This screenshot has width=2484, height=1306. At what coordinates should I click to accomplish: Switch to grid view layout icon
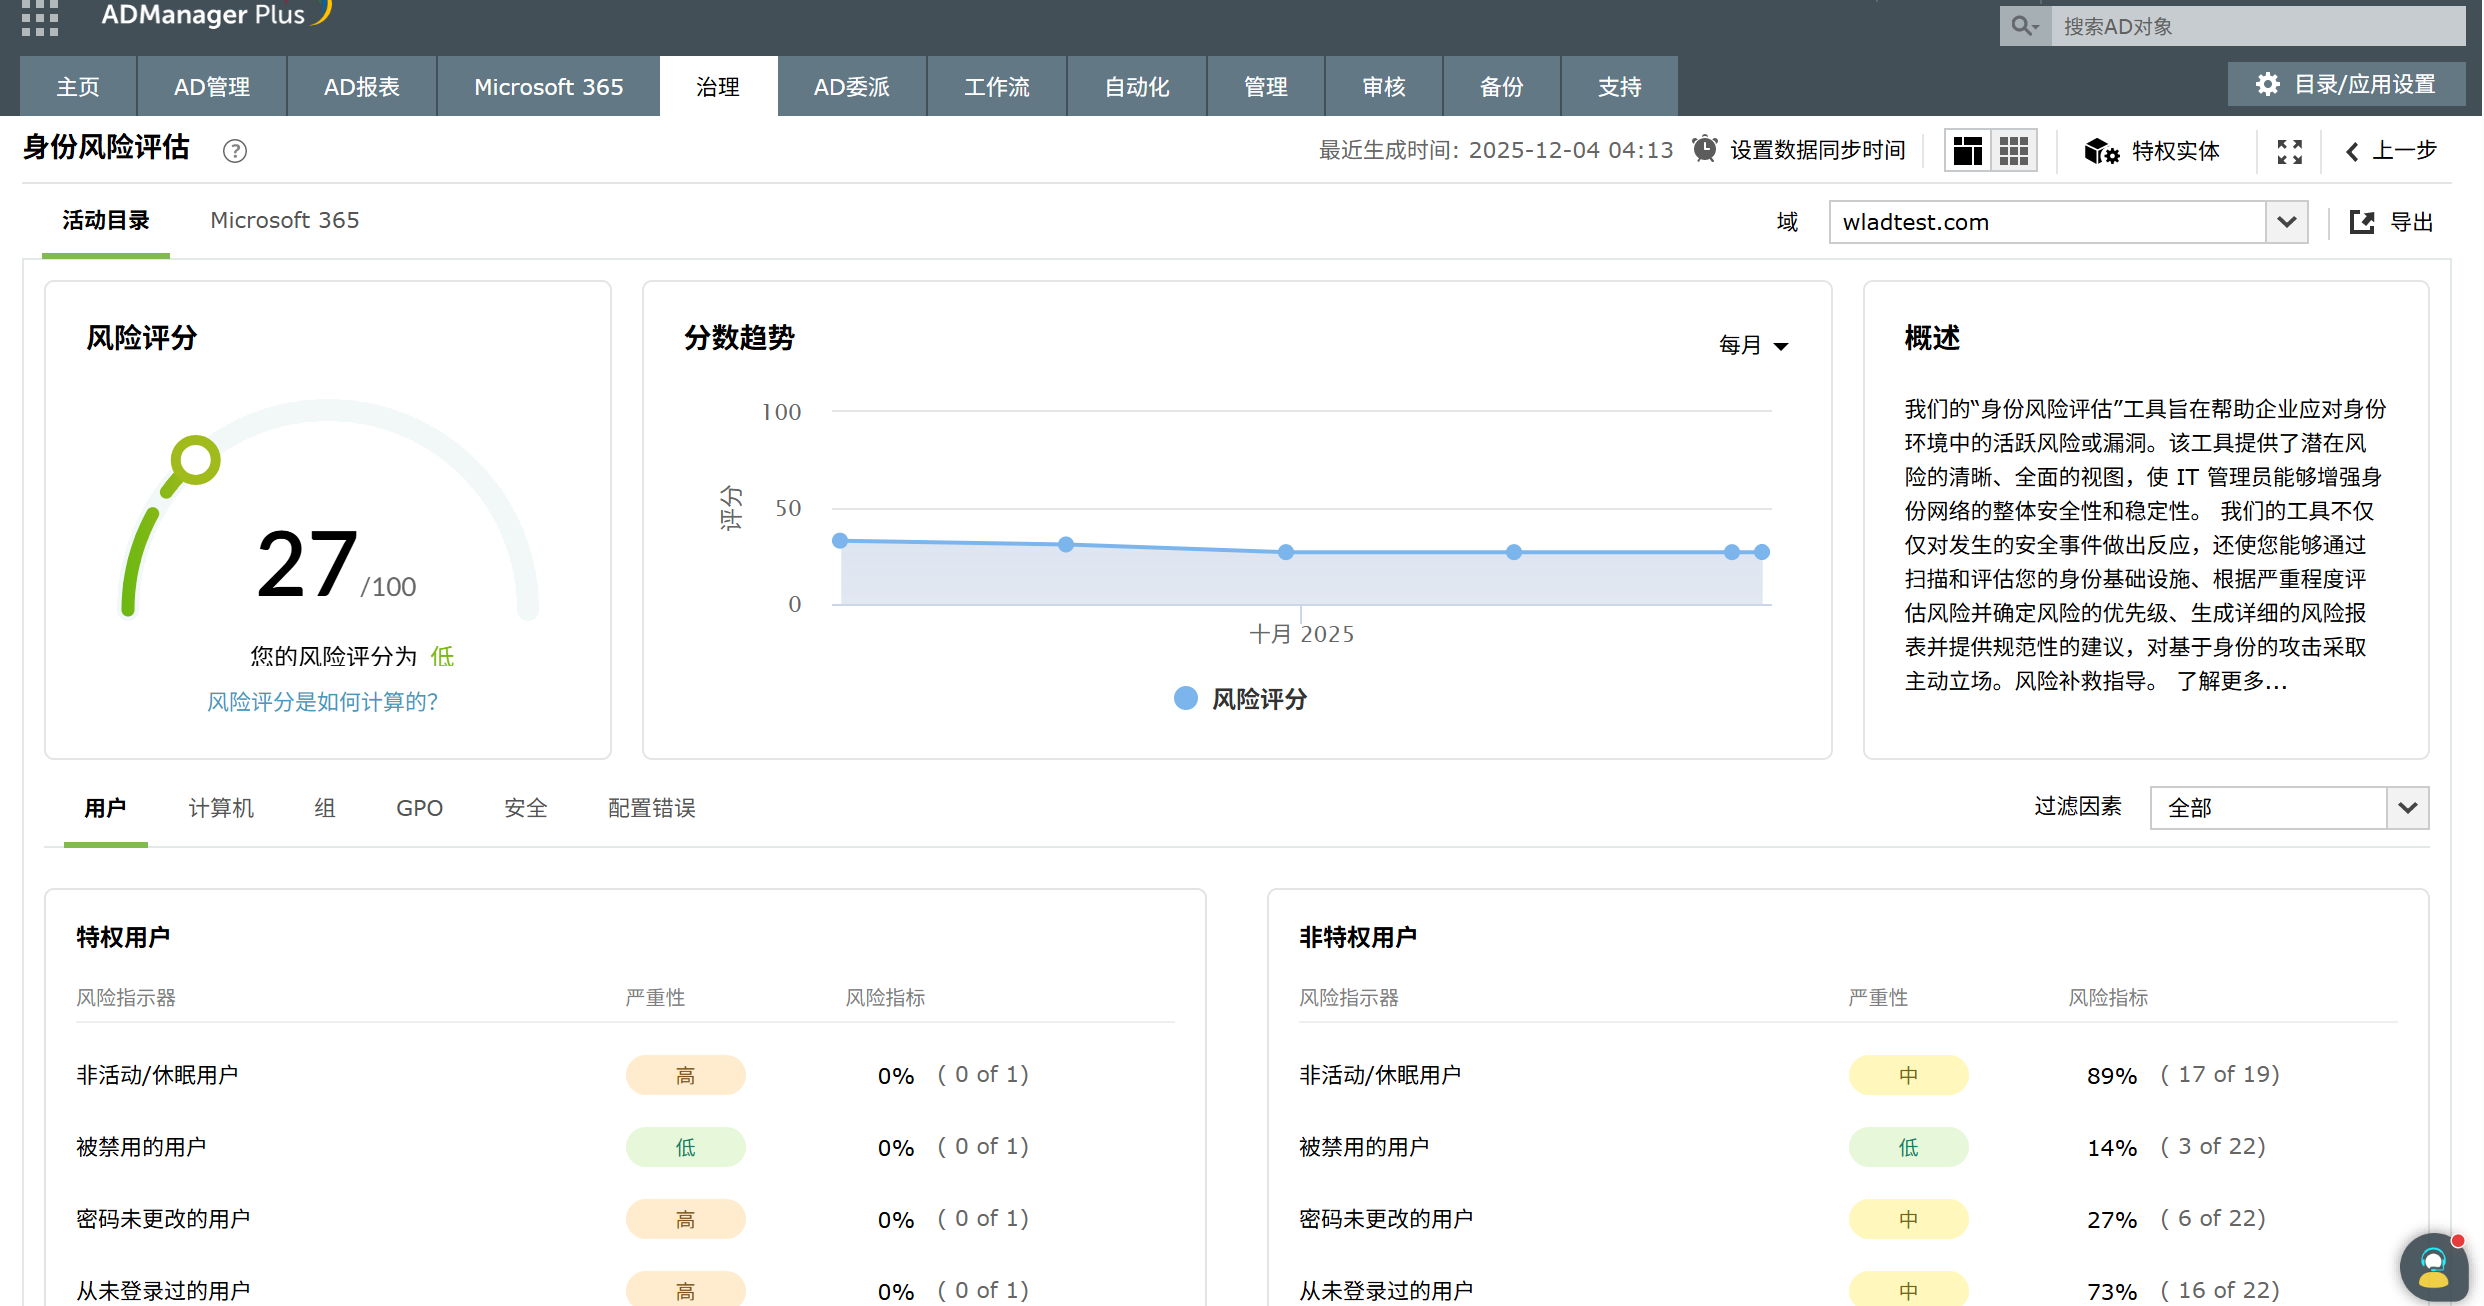2014,151
